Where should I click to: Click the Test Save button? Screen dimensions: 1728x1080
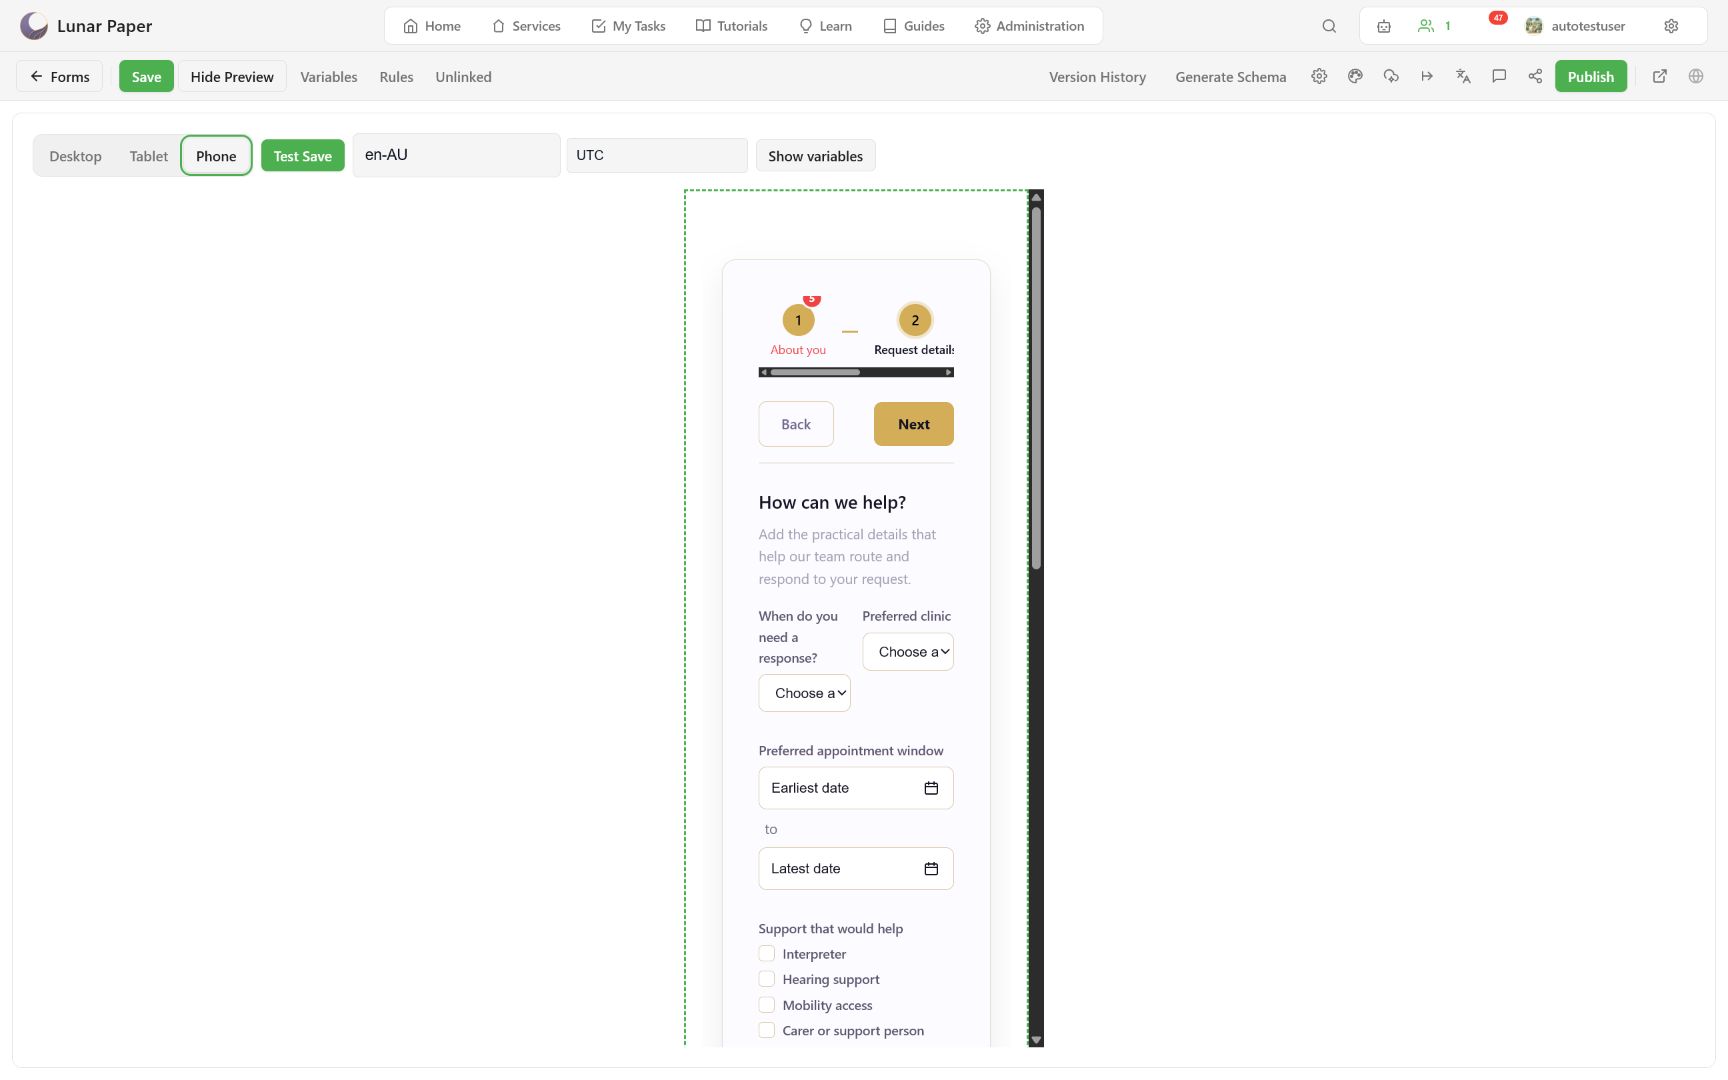click(303, 156)
